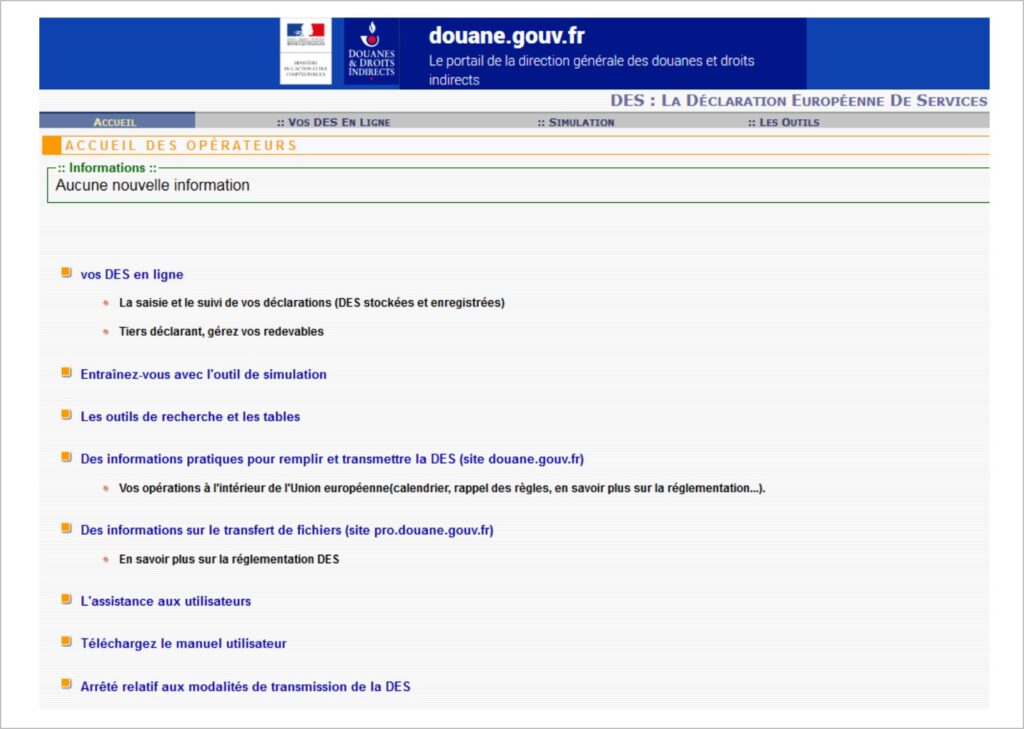Click the douane.gouv.fr site title banner
The image size is (1024, 729).
506,36
